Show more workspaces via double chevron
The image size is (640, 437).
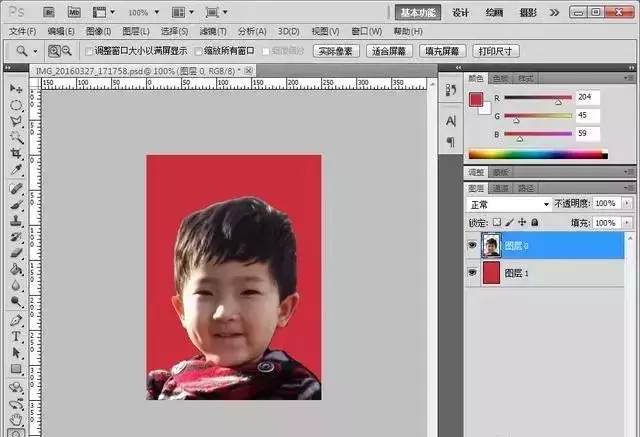point(554,13)
